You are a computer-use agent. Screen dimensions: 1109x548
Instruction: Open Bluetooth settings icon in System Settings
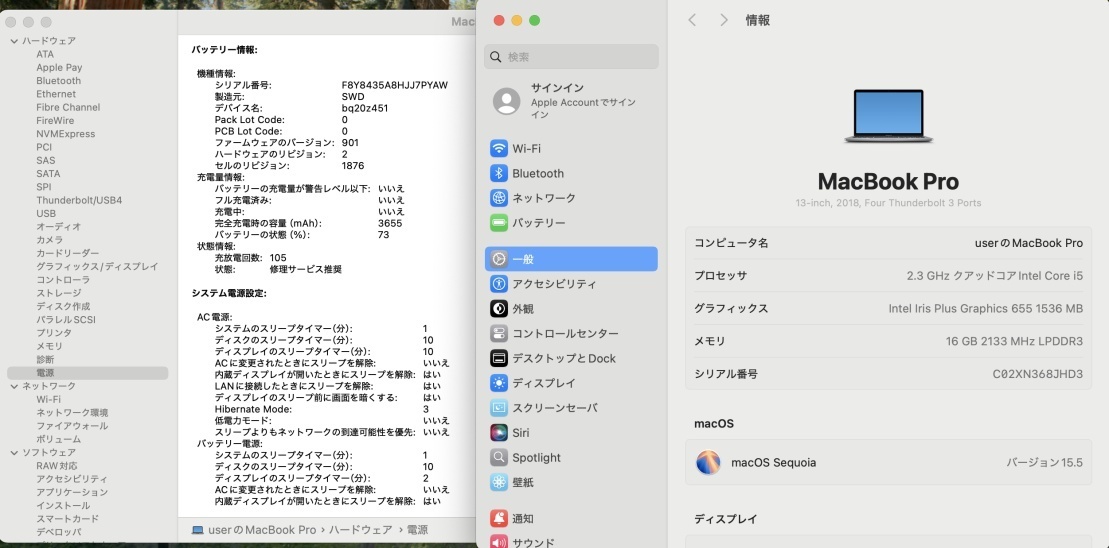[499, 173]
